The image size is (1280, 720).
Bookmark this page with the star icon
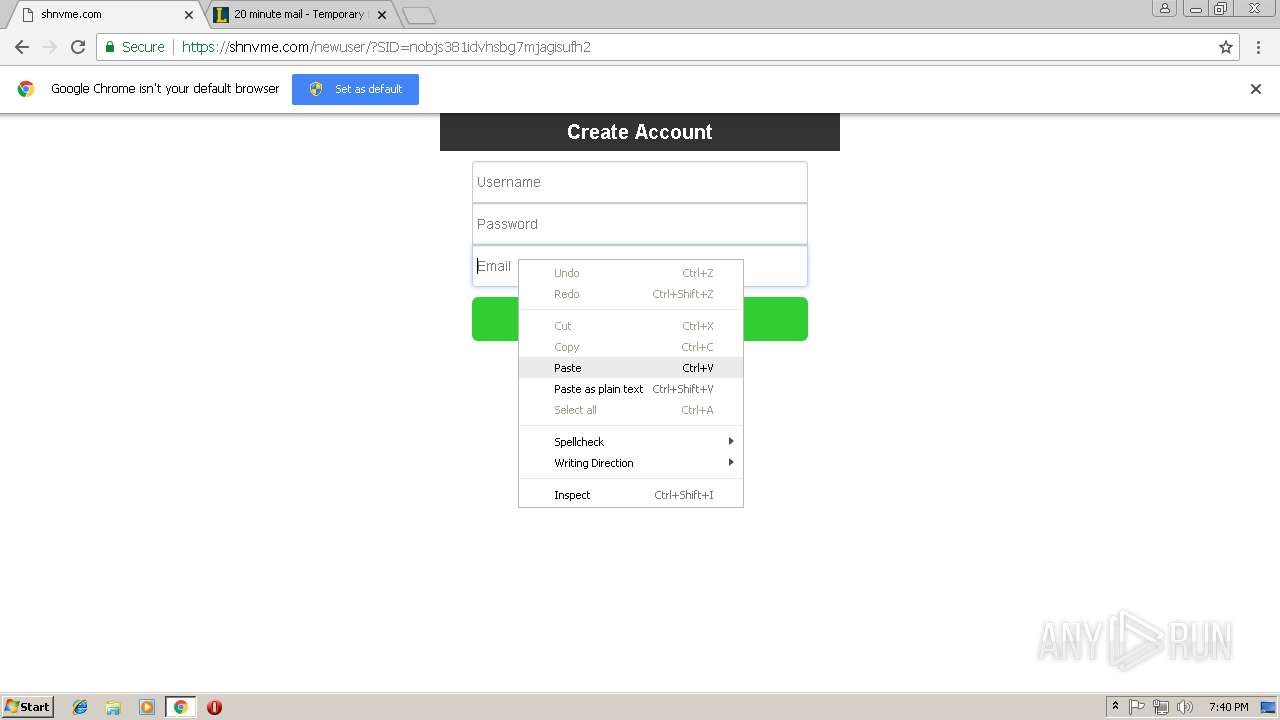1226,47
